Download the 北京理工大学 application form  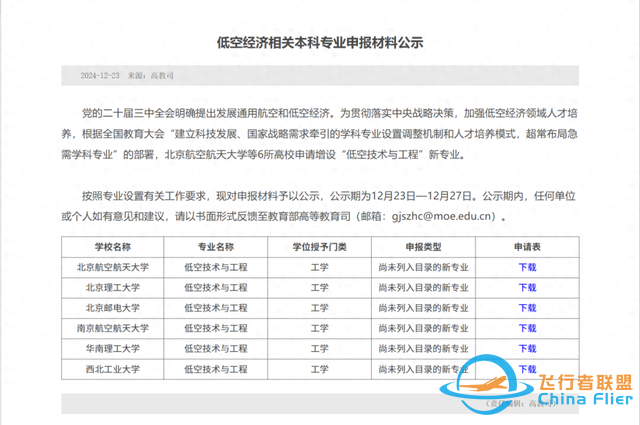pos(527,288)
